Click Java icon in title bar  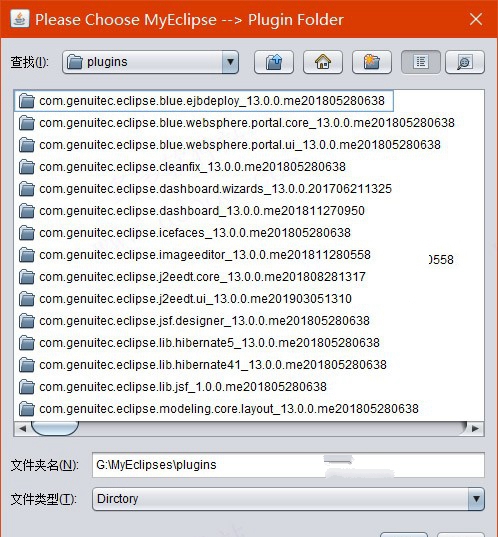coord(20,18)
